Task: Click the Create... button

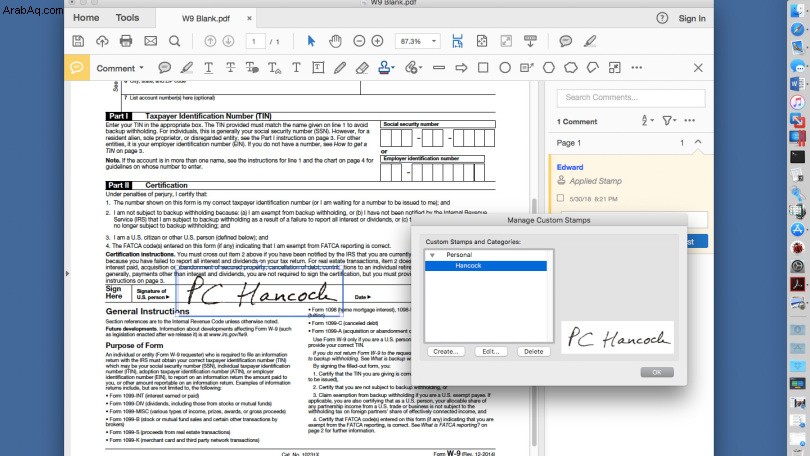Action: [446, 351]
